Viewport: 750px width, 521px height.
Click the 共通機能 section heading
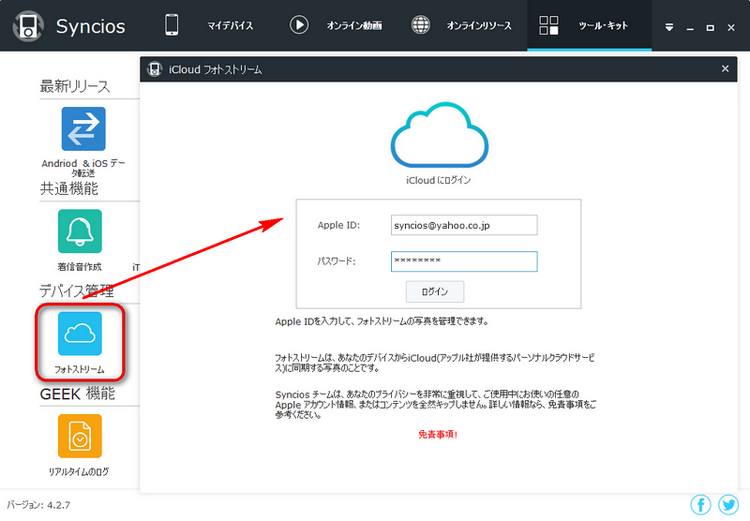[69, 188]
